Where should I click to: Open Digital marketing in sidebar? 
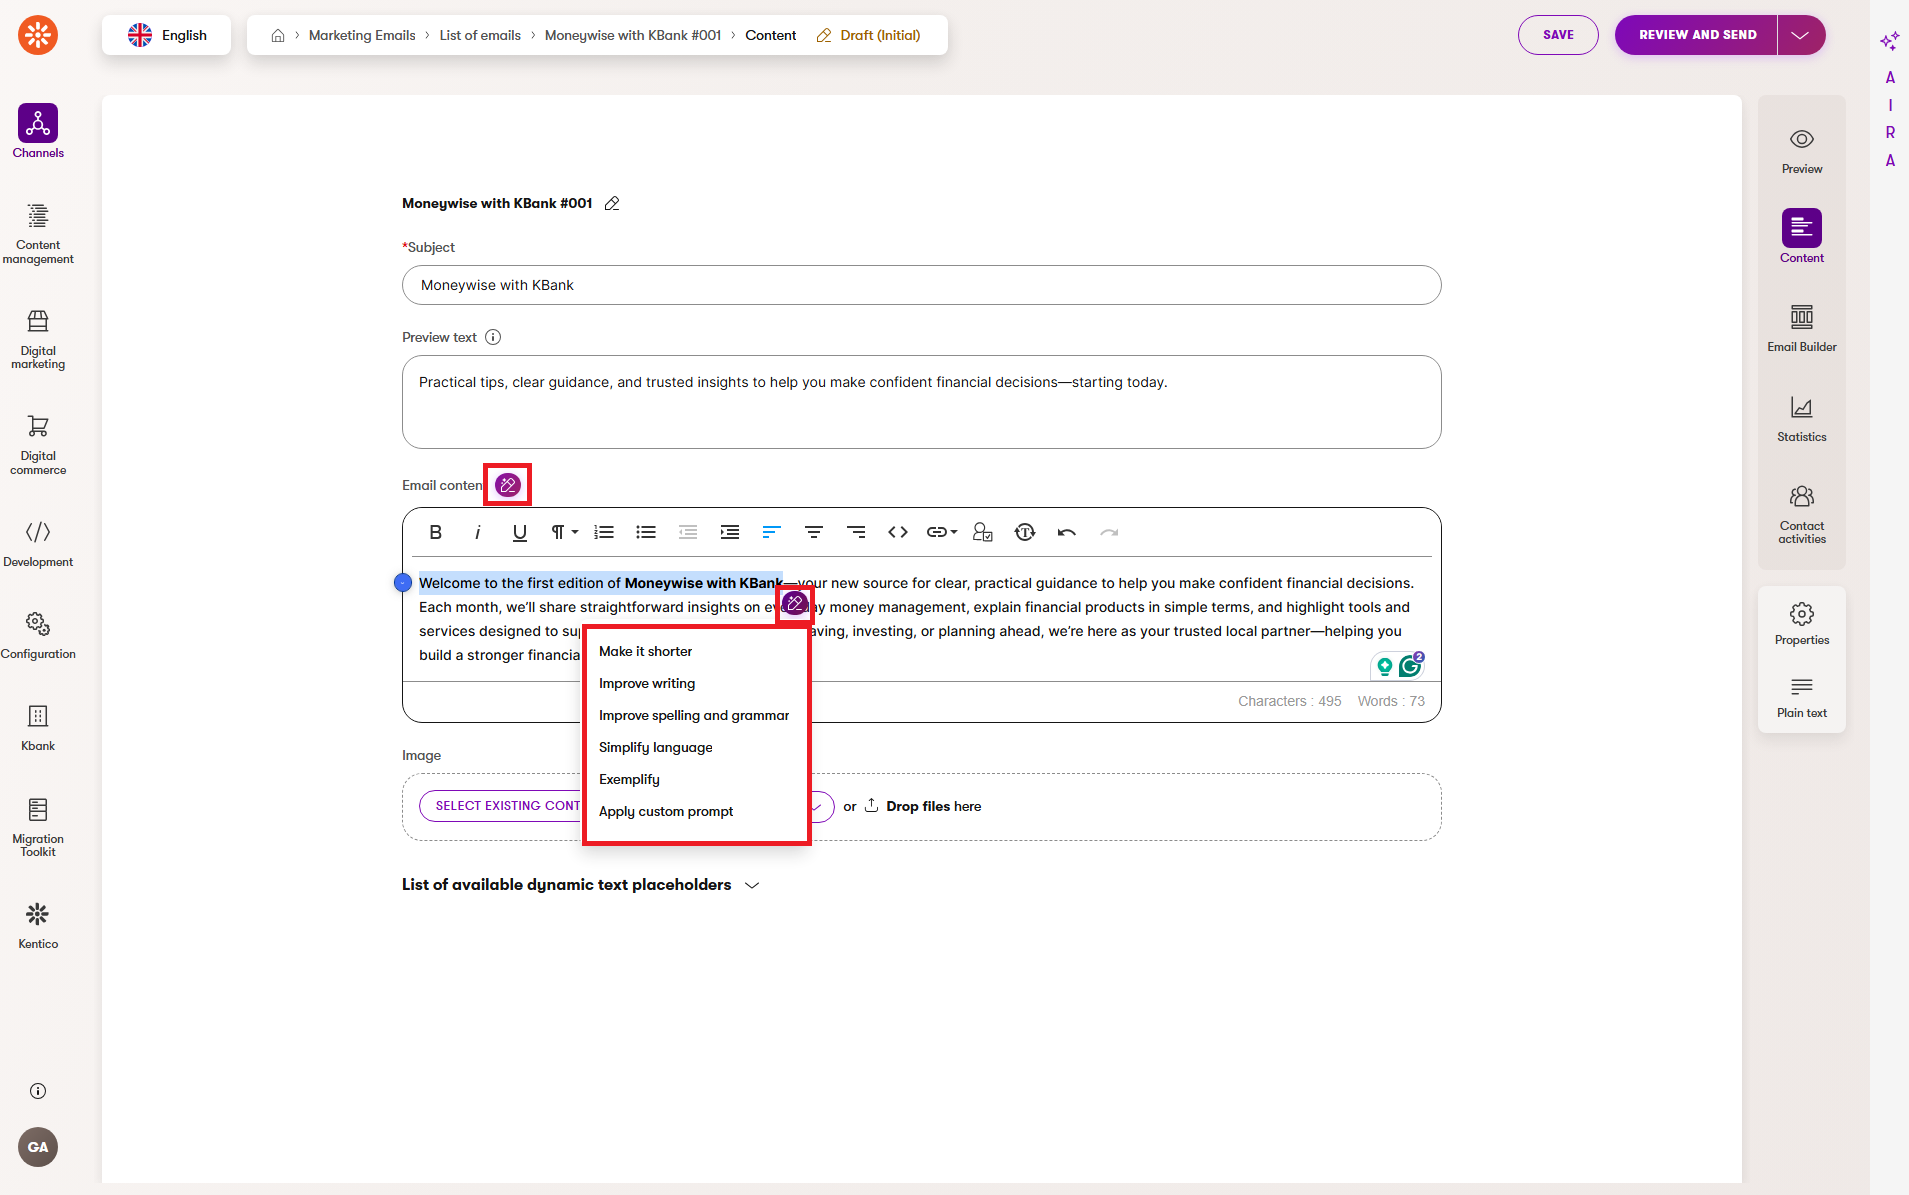tap(38, 340)
